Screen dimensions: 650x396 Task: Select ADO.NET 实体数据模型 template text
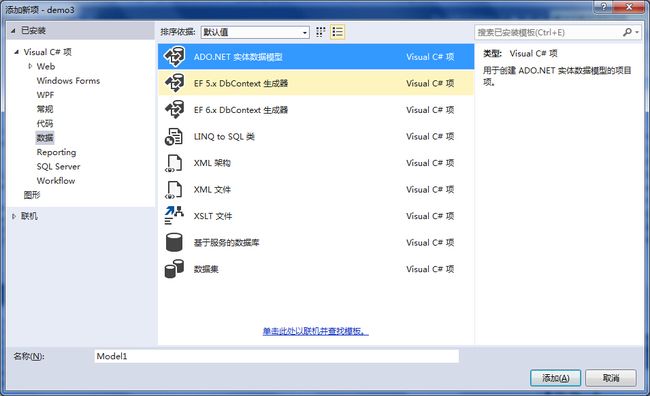click(x=238, y=57)
